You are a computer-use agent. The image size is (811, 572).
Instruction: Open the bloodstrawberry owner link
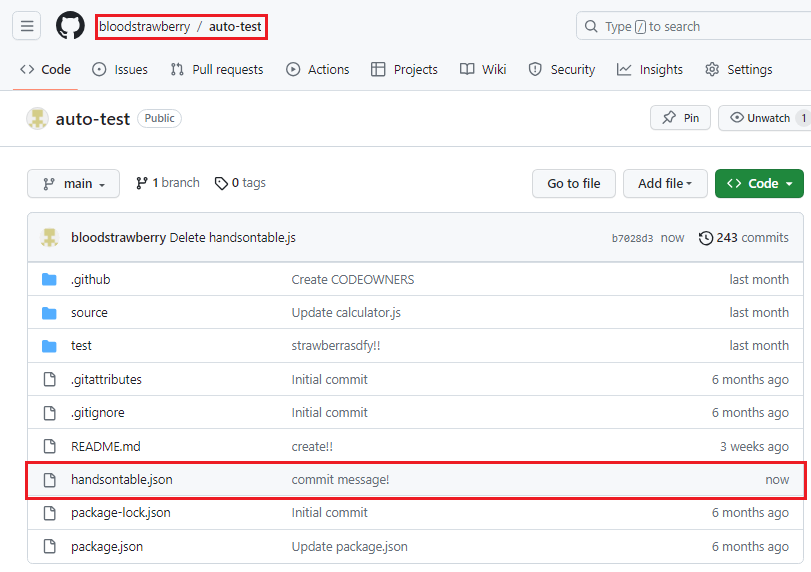tap(144, 26)
